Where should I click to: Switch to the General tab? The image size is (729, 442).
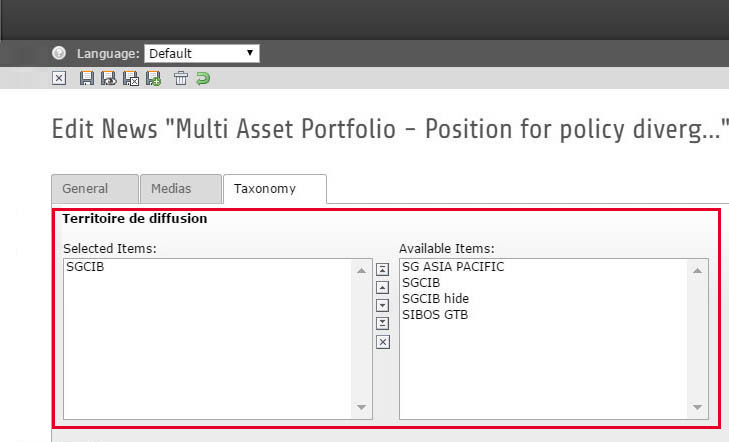pos(95,189)
